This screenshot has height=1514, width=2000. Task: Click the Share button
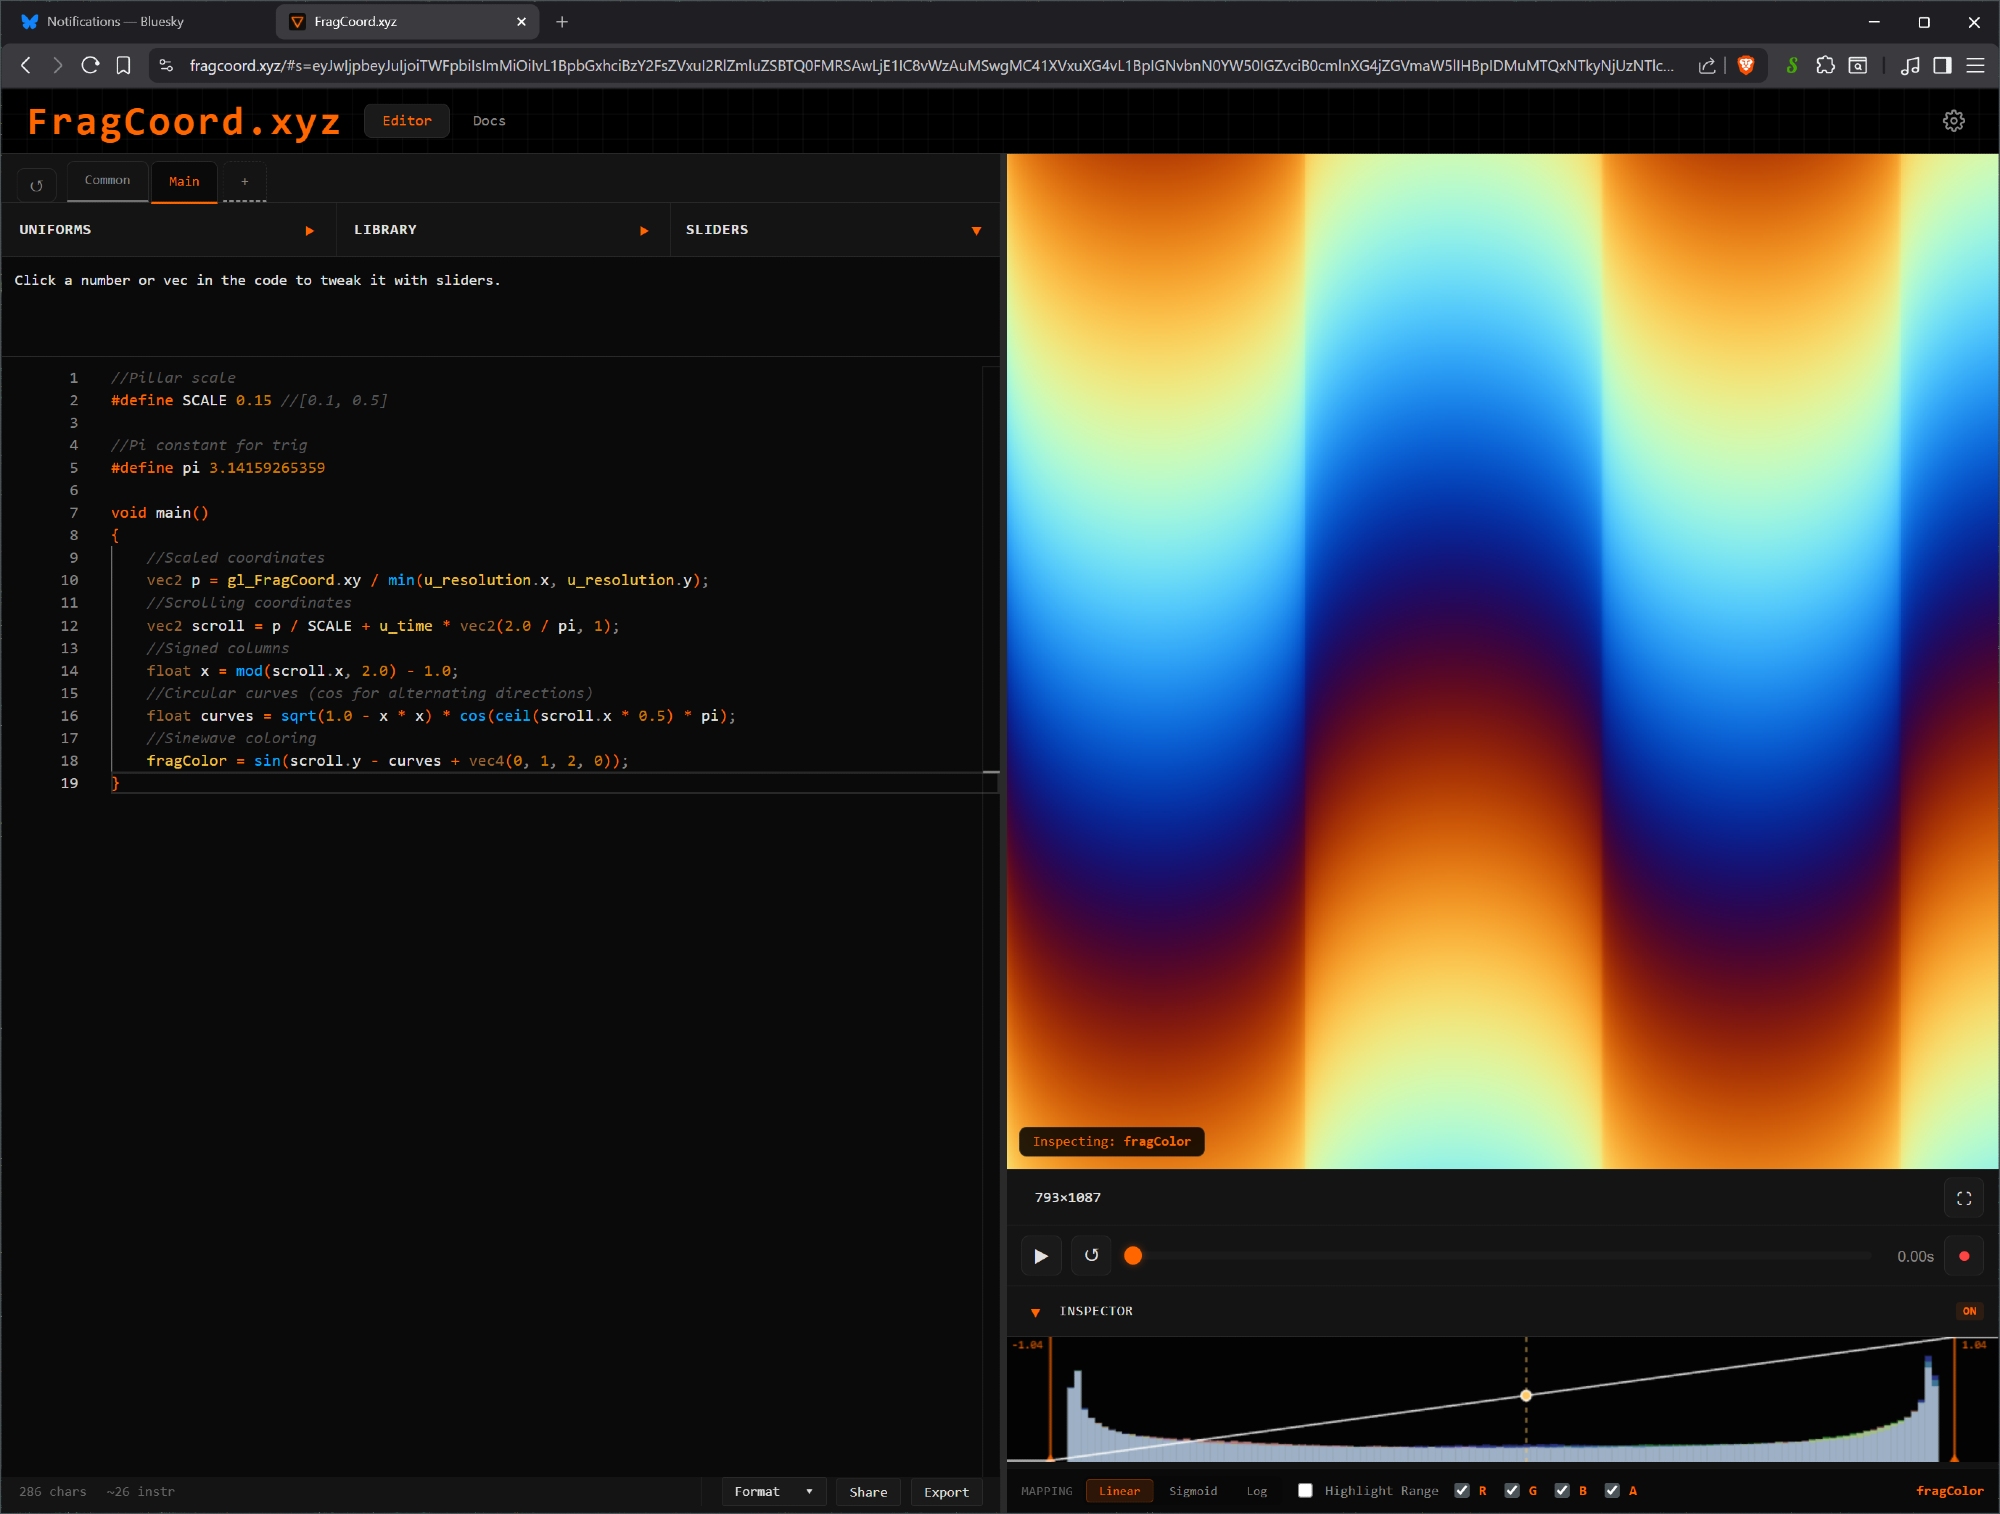pos(868,1492)
